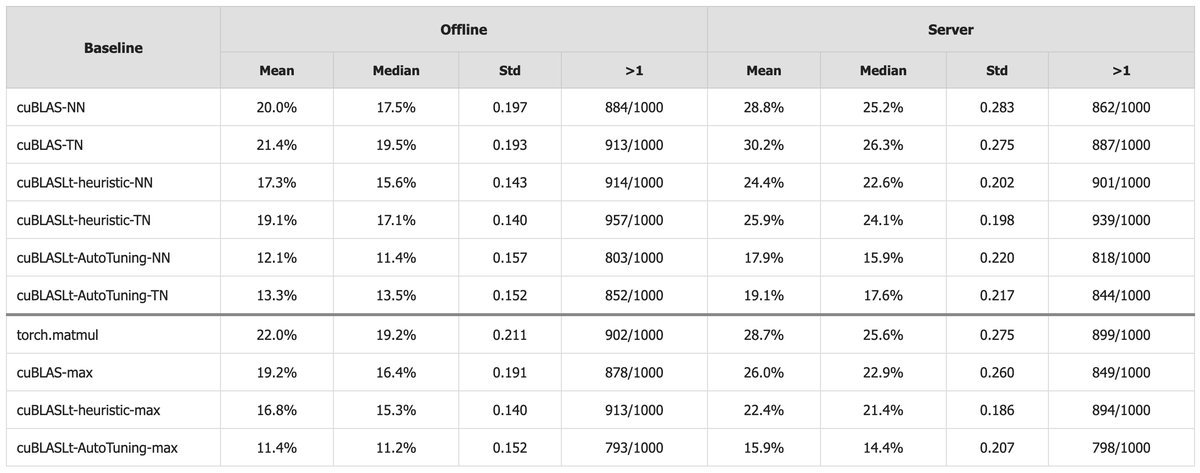The image size is (1200, 473).
Task: Select the cuBLASLt-AutoTuning-NN row label
Action: (94, 258)
